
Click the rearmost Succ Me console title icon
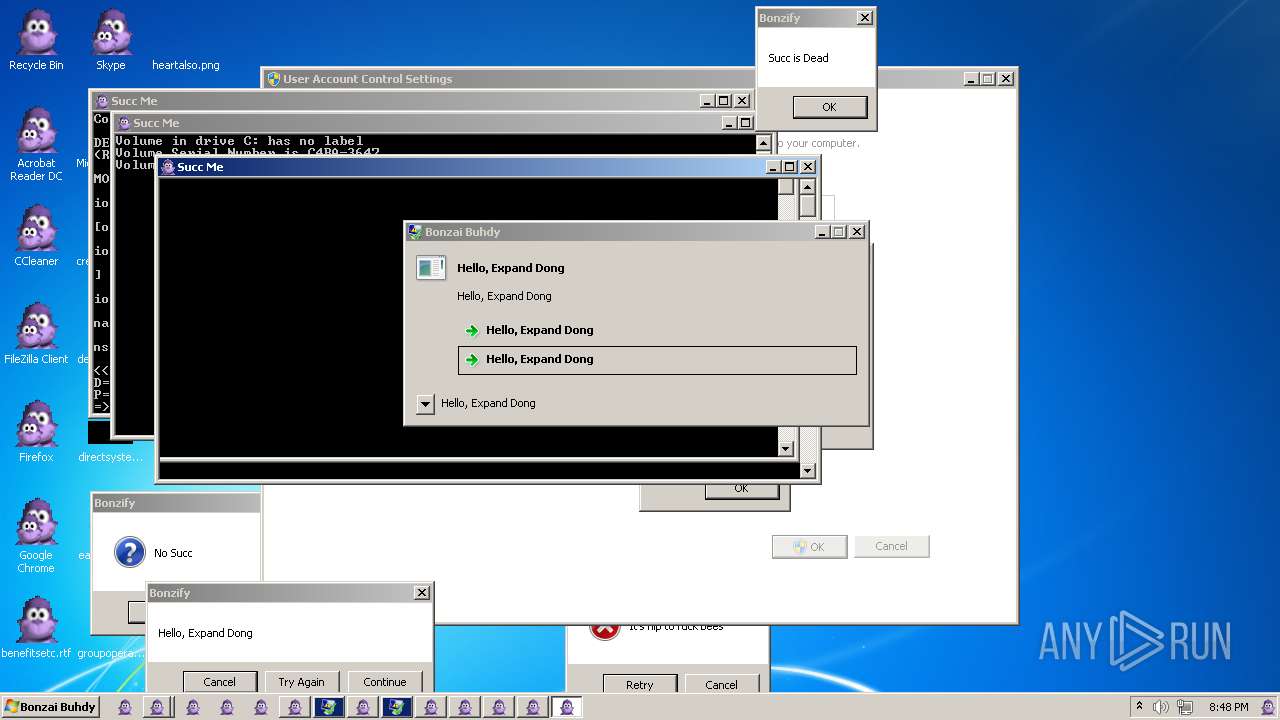click(x=102, y=101)
